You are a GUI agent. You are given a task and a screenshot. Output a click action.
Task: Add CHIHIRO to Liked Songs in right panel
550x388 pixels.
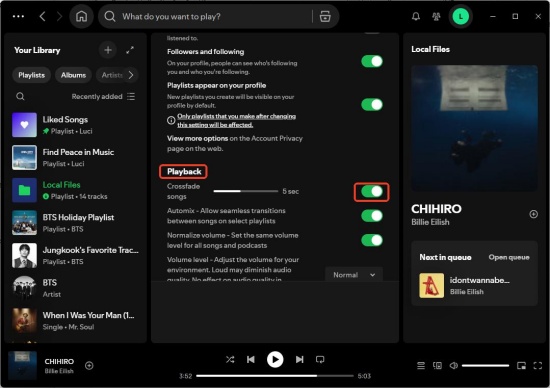534,214
